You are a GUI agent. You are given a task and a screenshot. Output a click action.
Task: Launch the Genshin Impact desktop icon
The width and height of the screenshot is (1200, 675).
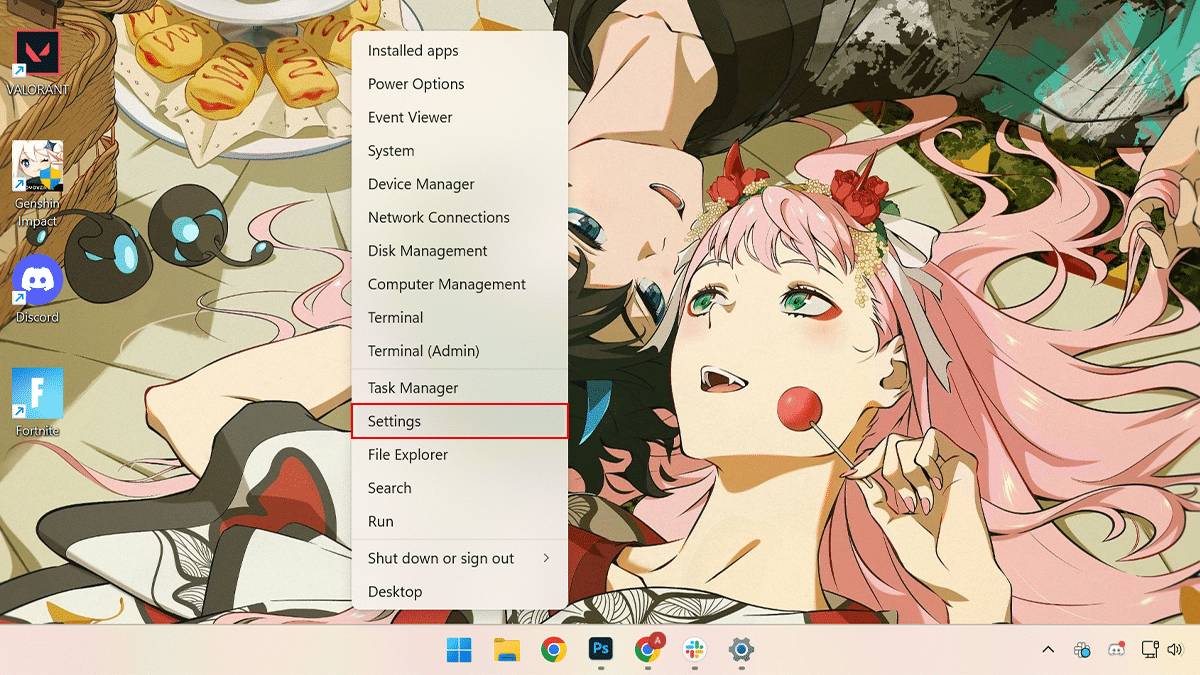[37, 170]
